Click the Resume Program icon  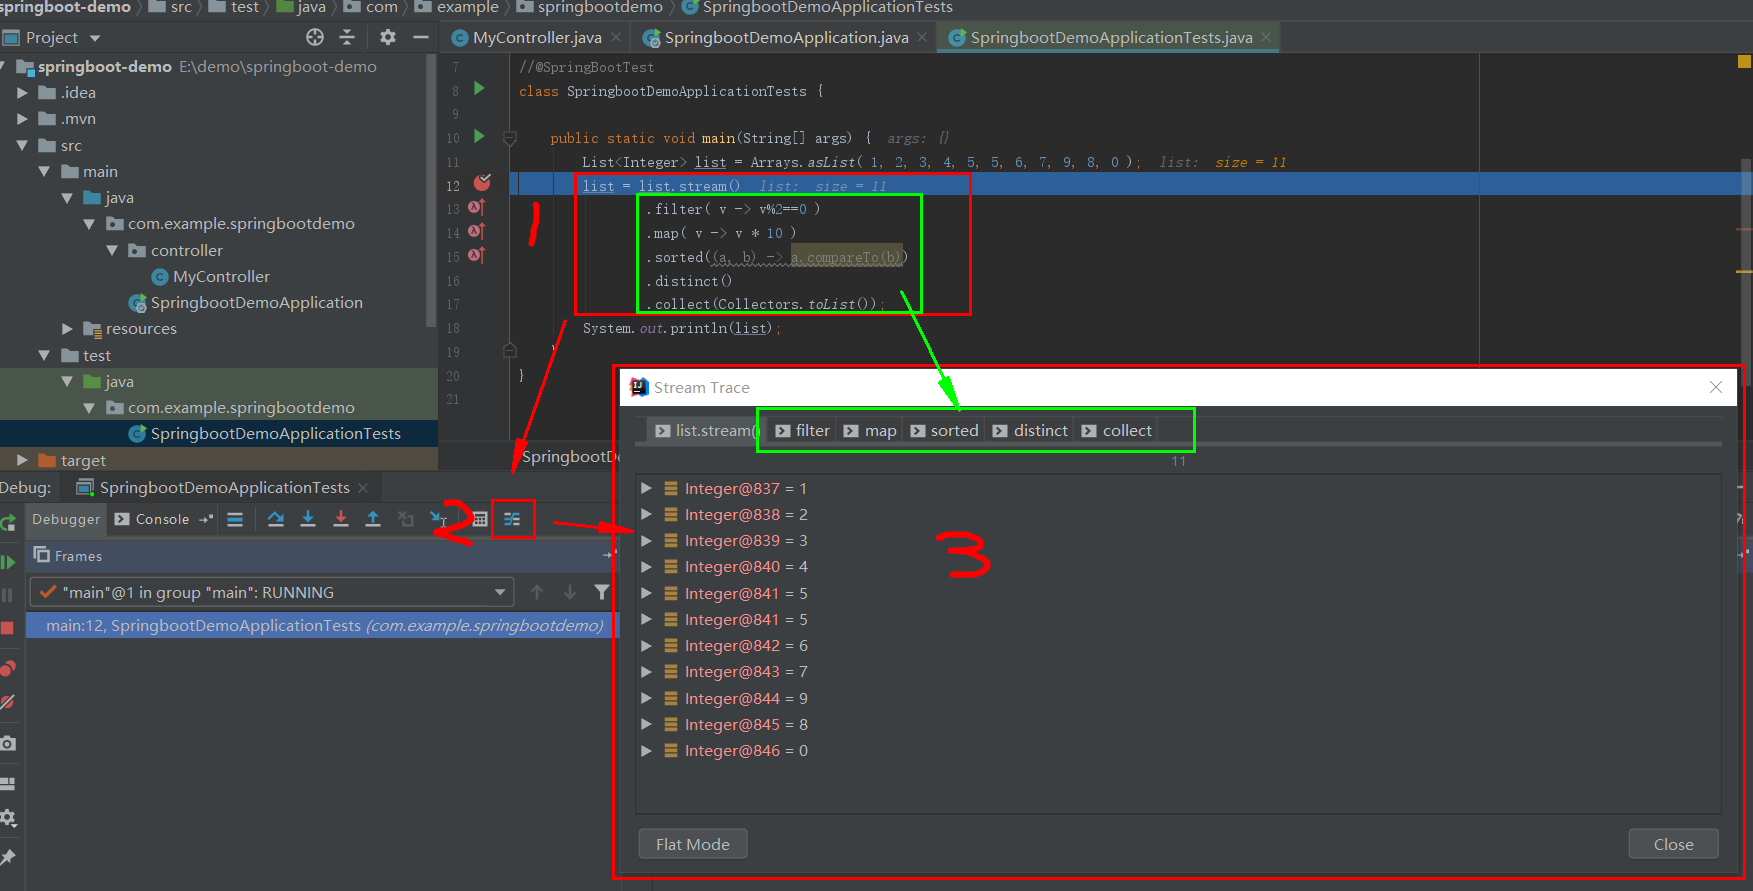tap(7, 562)
